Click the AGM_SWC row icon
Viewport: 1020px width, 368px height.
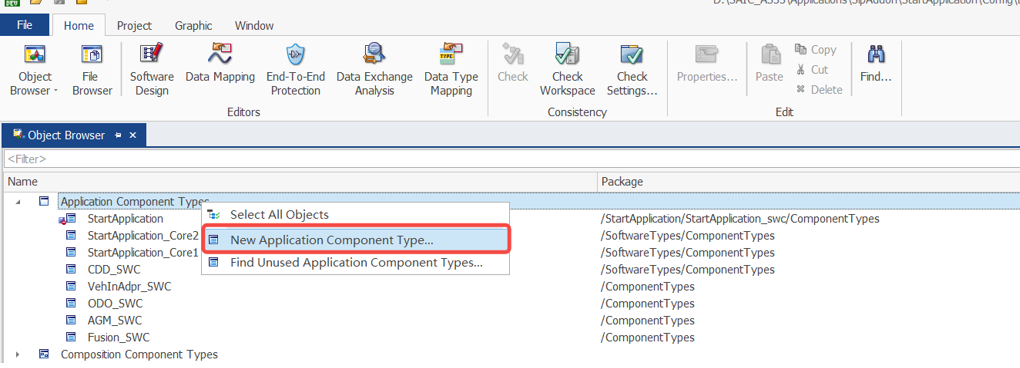click(x=71, y=321)
